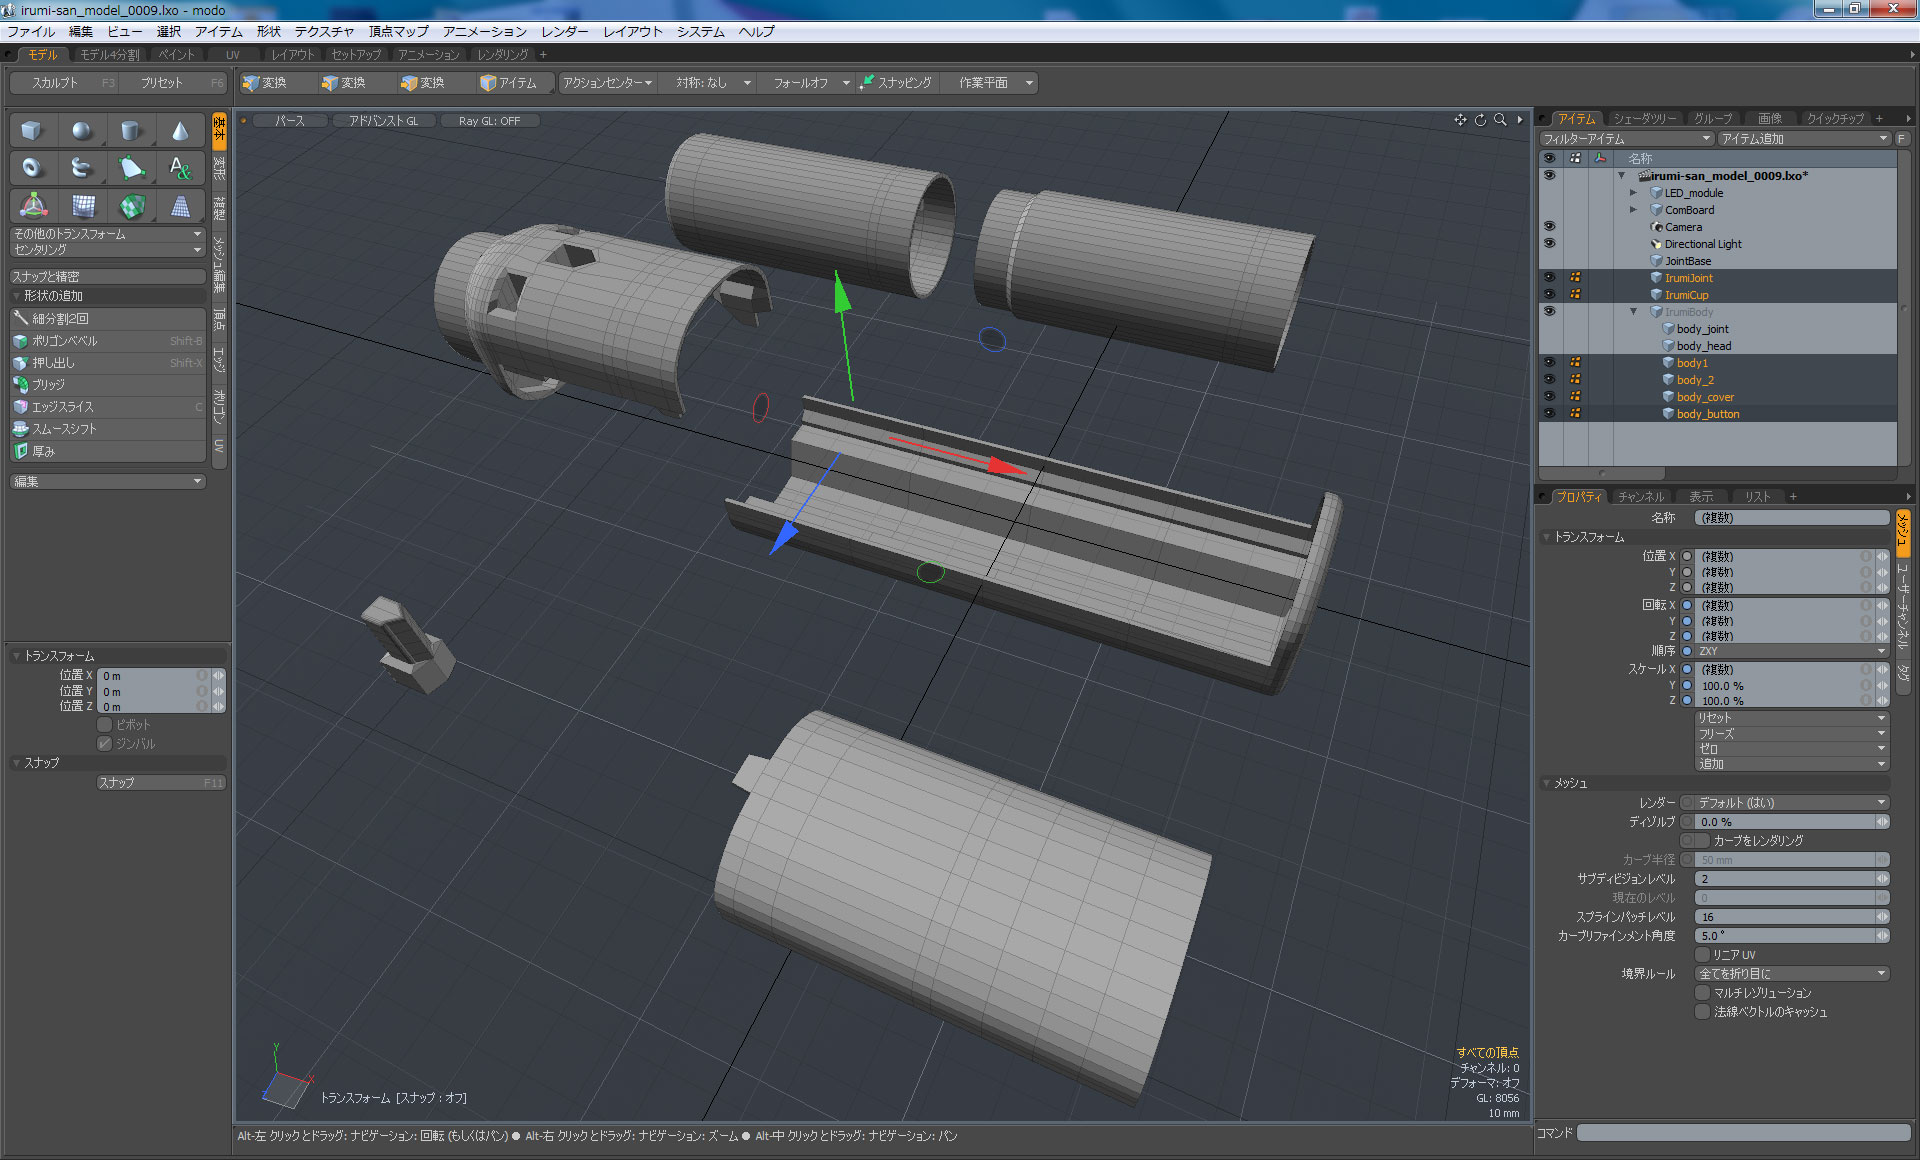
Task: Open the 順序 ZXY dropdown
Action: coord(1791,651)
